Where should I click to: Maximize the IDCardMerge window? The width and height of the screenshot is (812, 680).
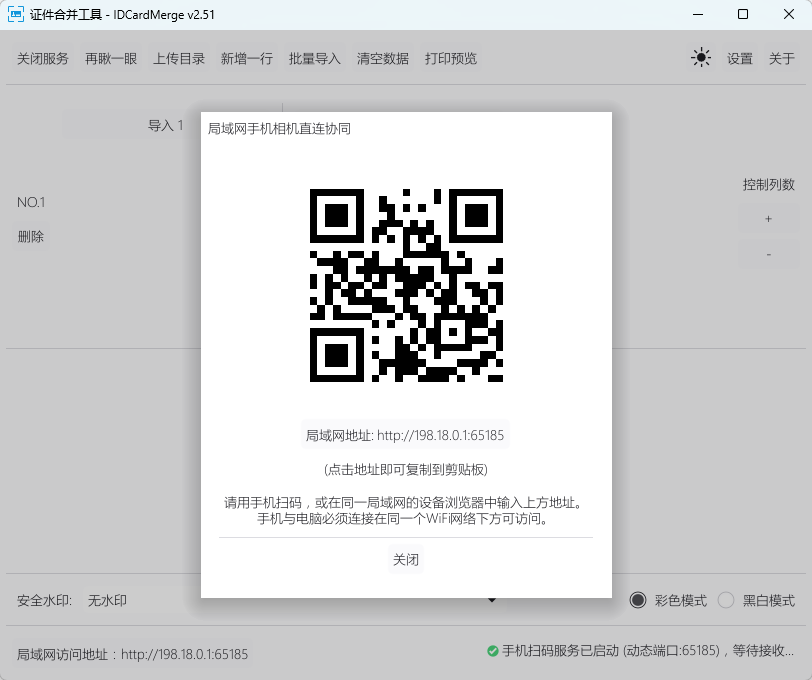[743, 15]
